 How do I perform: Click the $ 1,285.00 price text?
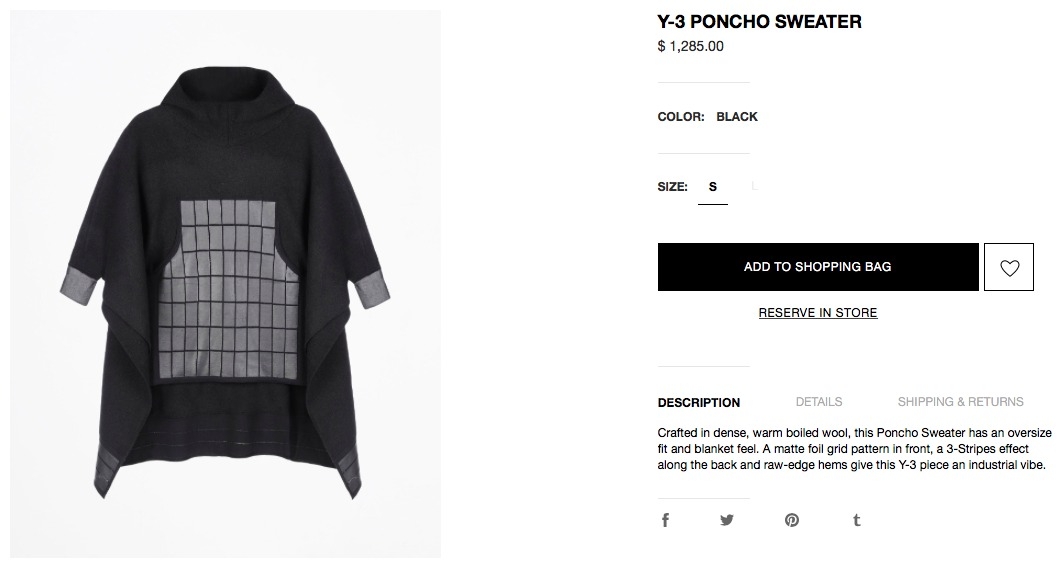[x=690, y=47]
